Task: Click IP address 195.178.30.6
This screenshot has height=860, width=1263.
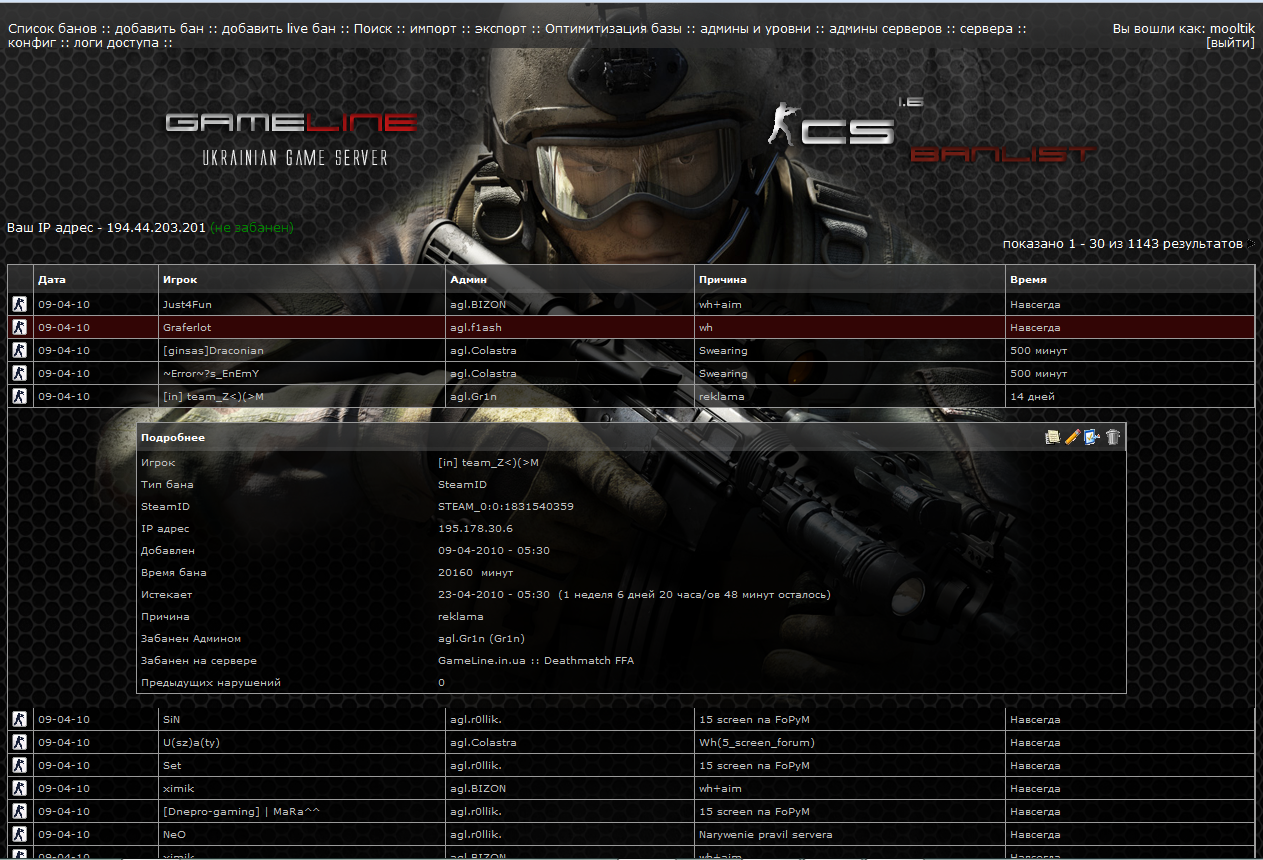Action: [x=475, y=528]
